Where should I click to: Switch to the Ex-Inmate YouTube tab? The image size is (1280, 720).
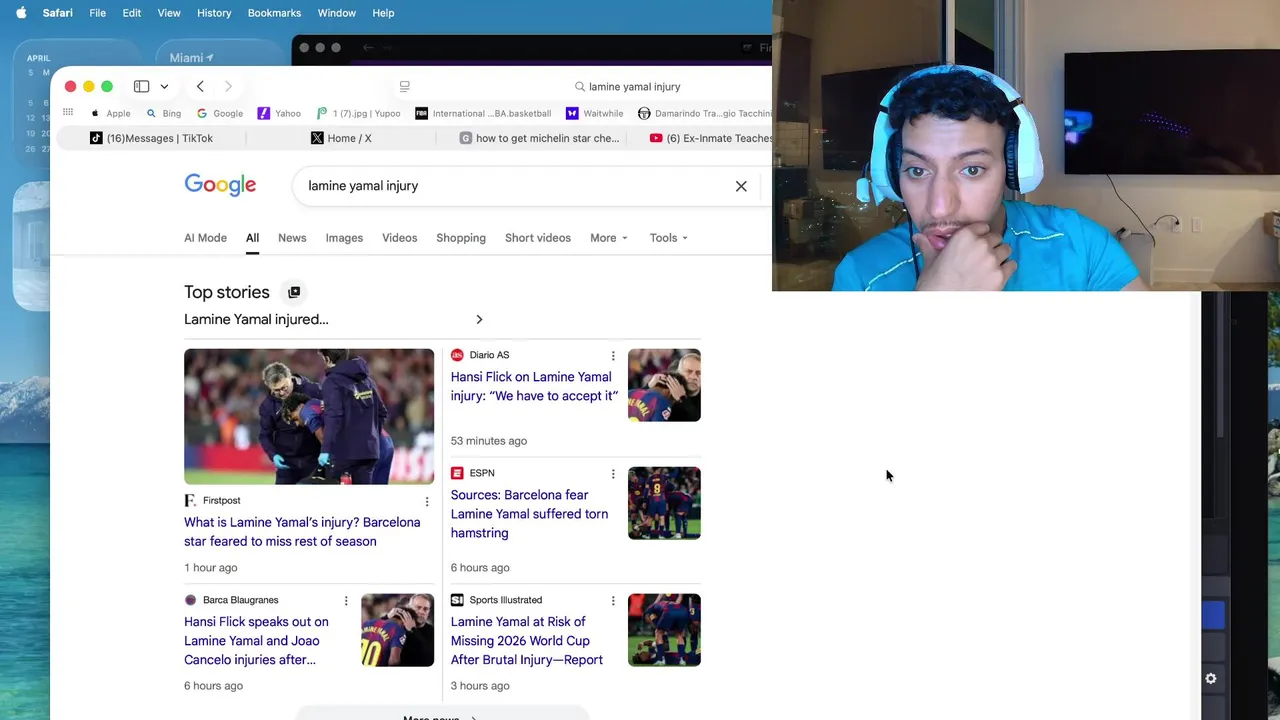(x=710, y=138)
